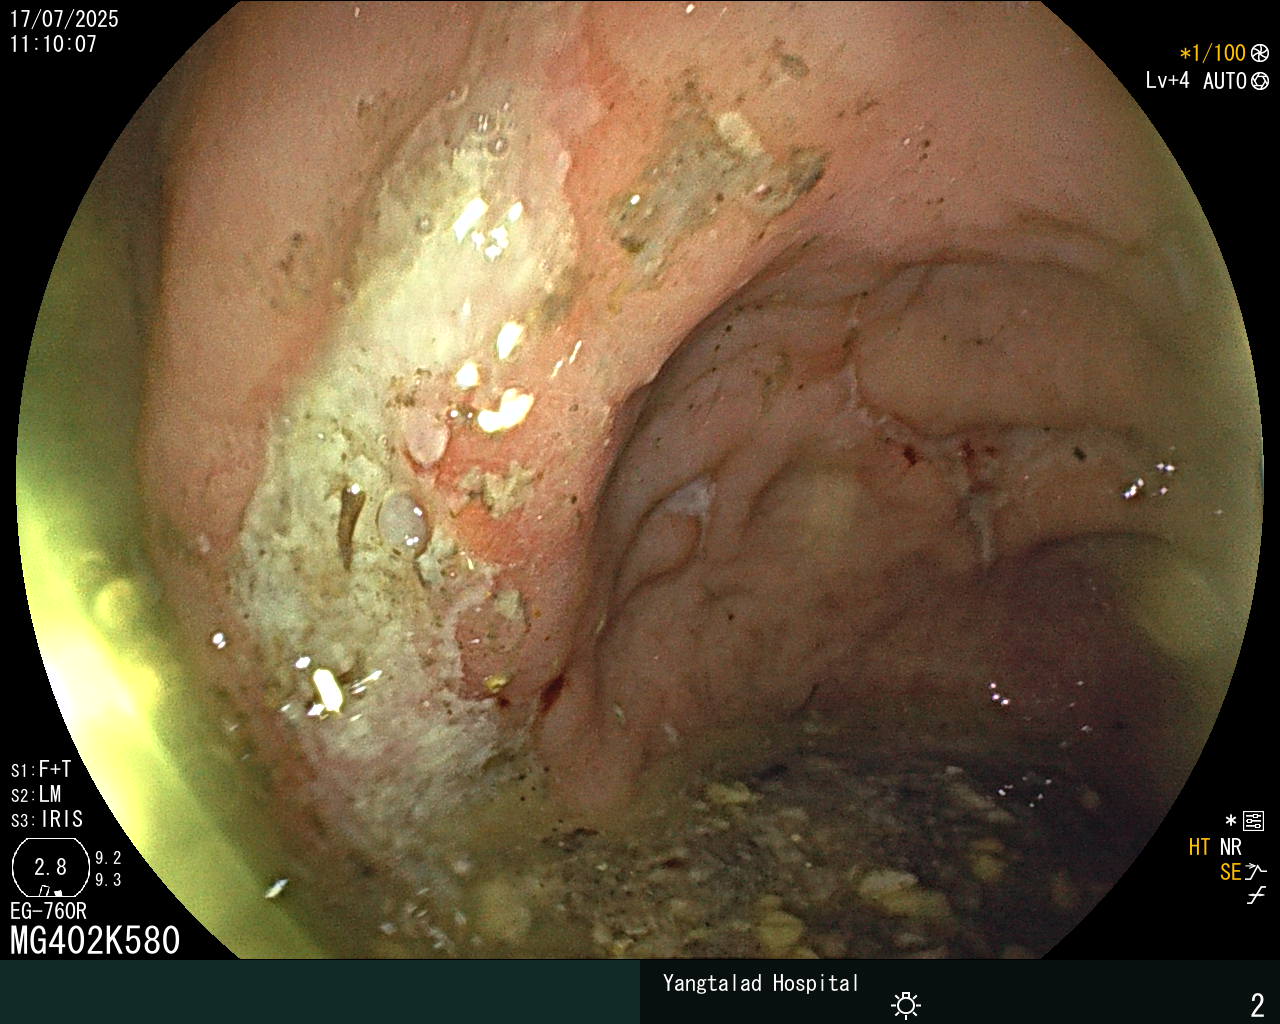This screenshot has width=1280, height=1024.
Task: Click the Yangtalad Hospital name
Action: (x=761, y=983)
